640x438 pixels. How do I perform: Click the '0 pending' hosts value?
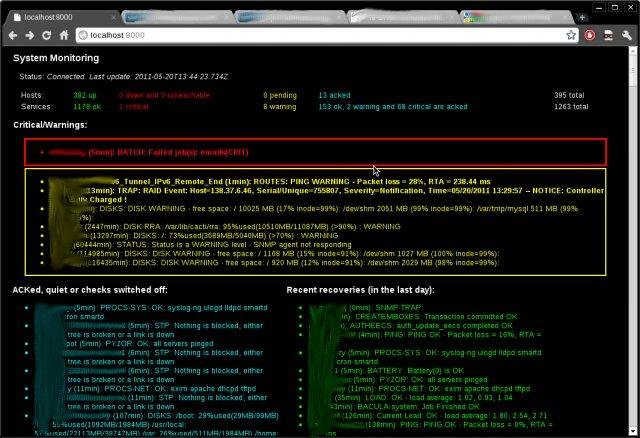pyautogui.click(x=280, y=95)
